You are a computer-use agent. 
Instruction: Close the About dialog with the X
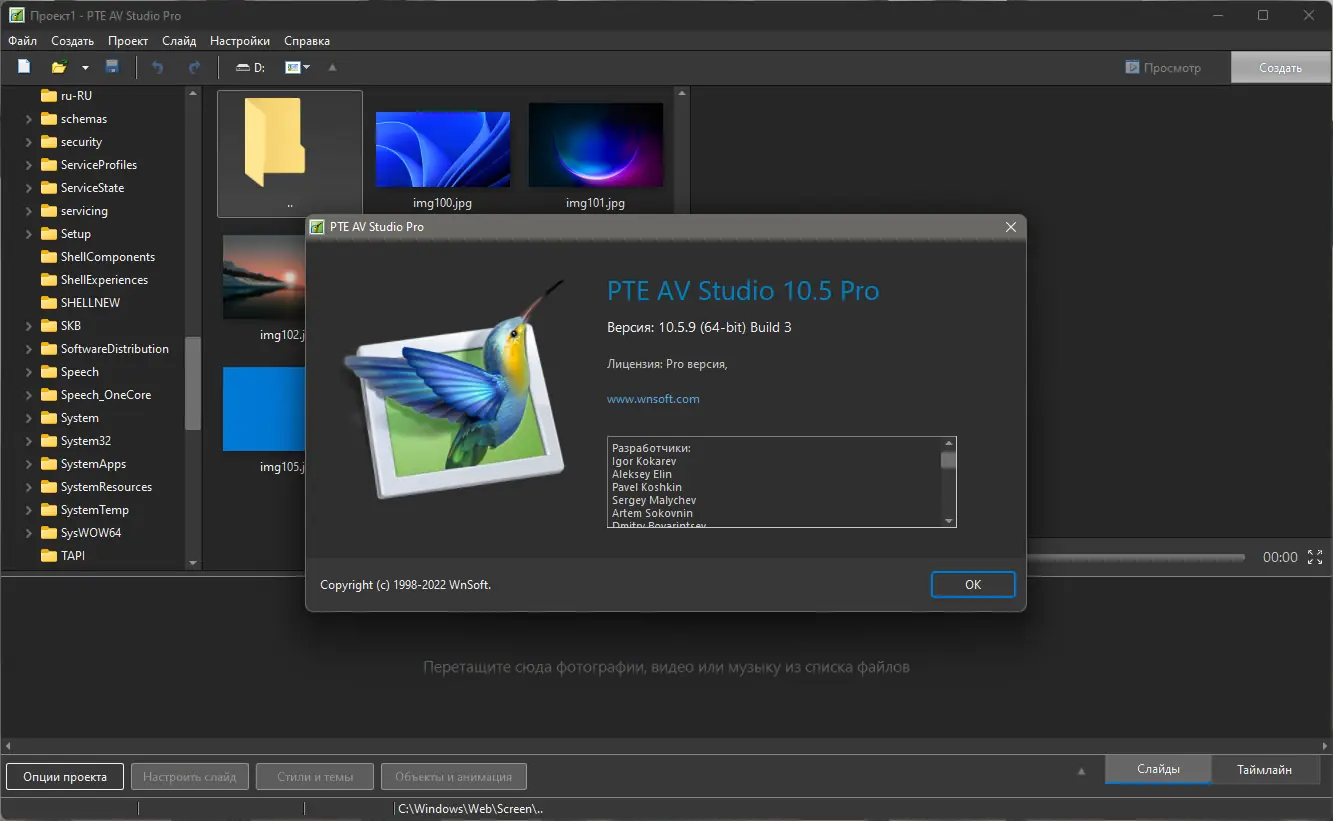click(x=1010, y=227)
